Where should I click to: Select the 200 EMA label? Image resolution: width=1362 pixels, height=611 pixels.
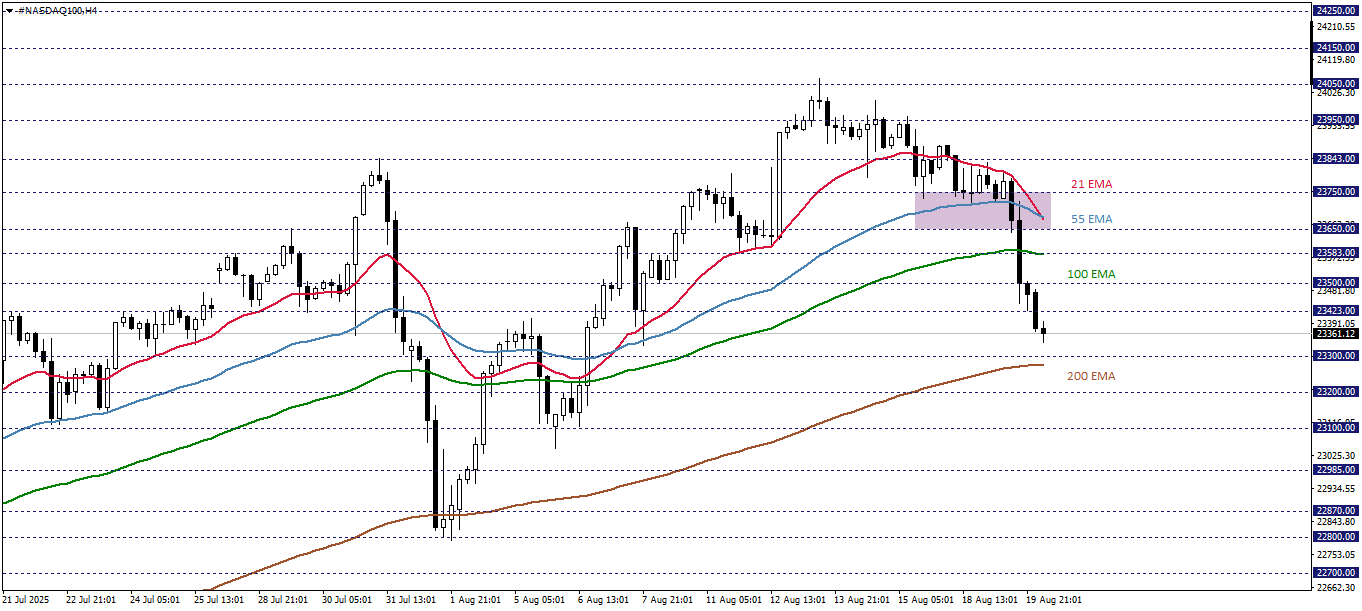[x=1092, y=376]
